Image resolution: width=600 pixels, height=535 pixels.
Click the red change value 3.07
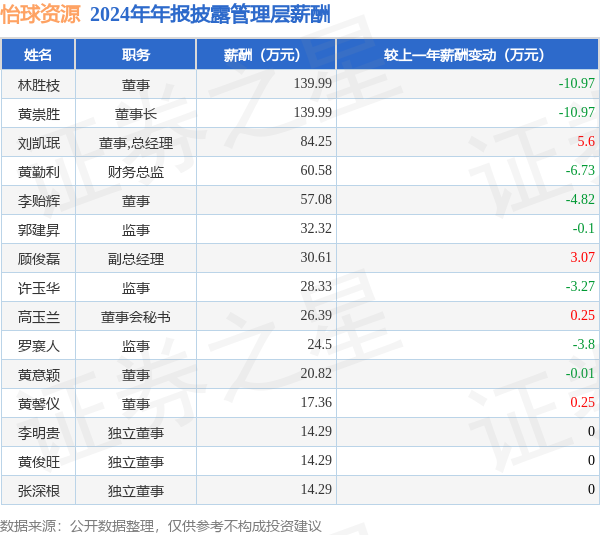pyautogui.click(x=583, y=257)
